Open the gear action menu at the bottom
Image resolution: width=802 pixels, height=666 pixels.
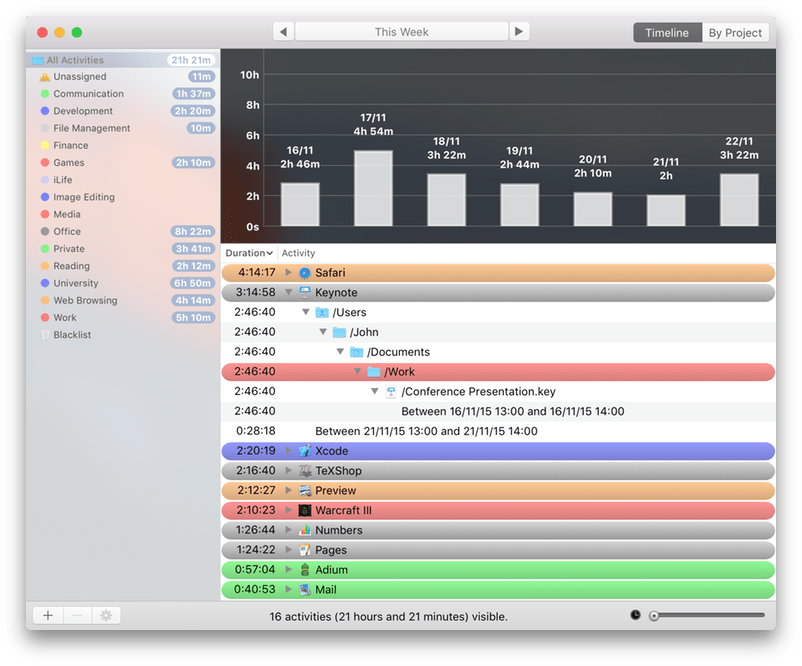tap(106, 616)
